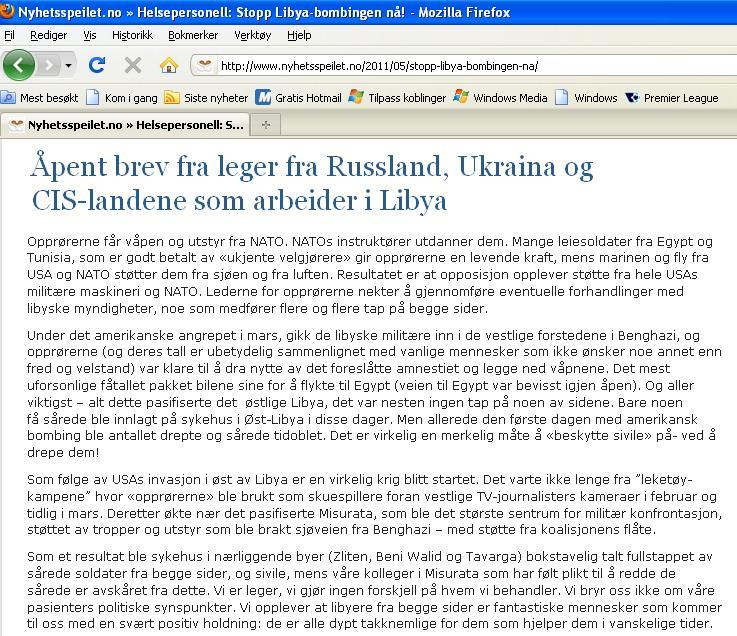Click the grey Stop loading X icon
This screenshot has height=636, width=737.
point(133,65)
